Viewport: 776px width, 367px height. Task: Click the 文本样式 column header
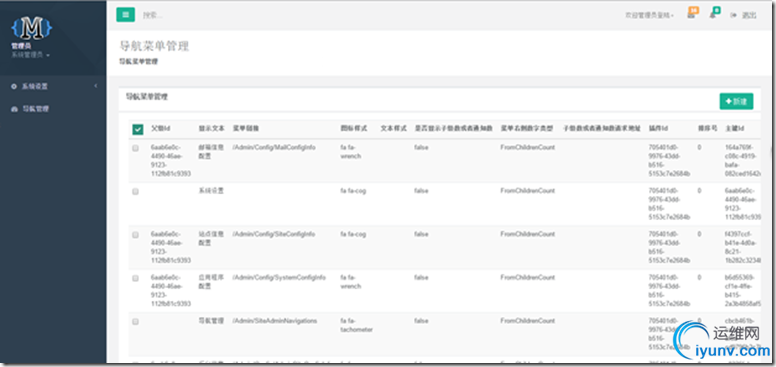[394, 129]
